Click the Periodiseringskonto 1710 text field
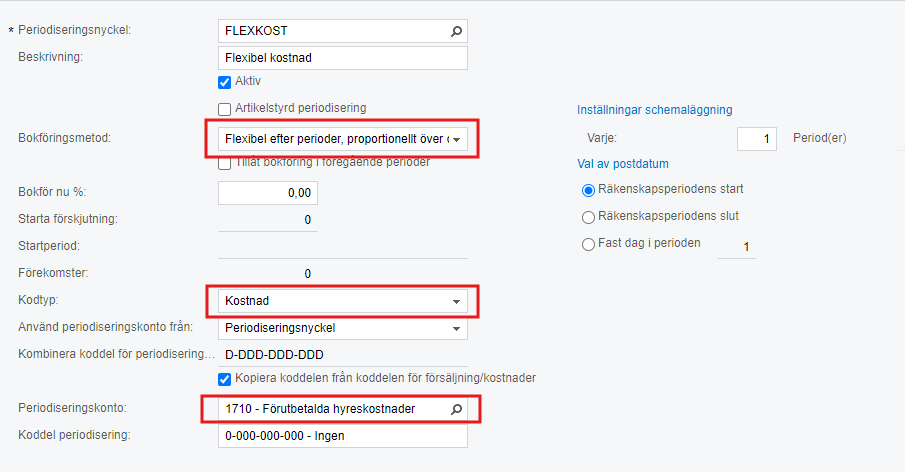The width and height of the screenshot is (905, 472). pyautogui.click(x=334, y=409)
